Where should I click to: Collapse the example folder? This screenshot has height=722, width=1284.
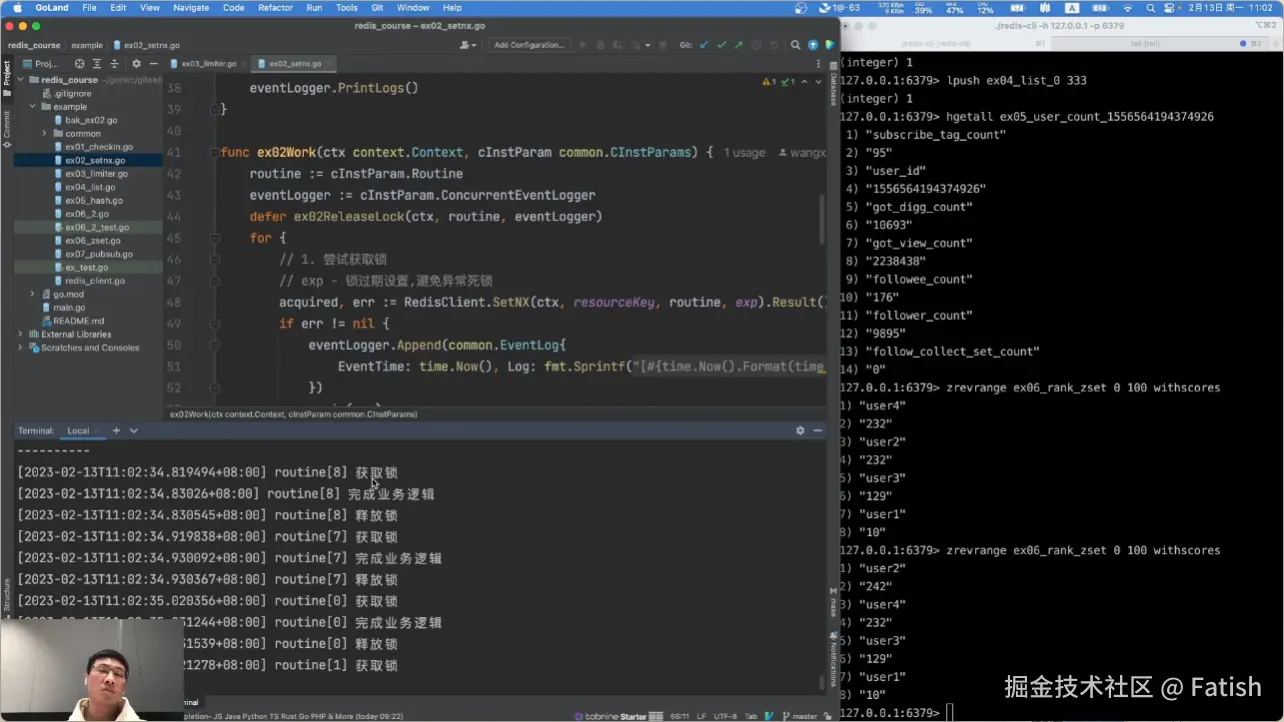[32, 106]
